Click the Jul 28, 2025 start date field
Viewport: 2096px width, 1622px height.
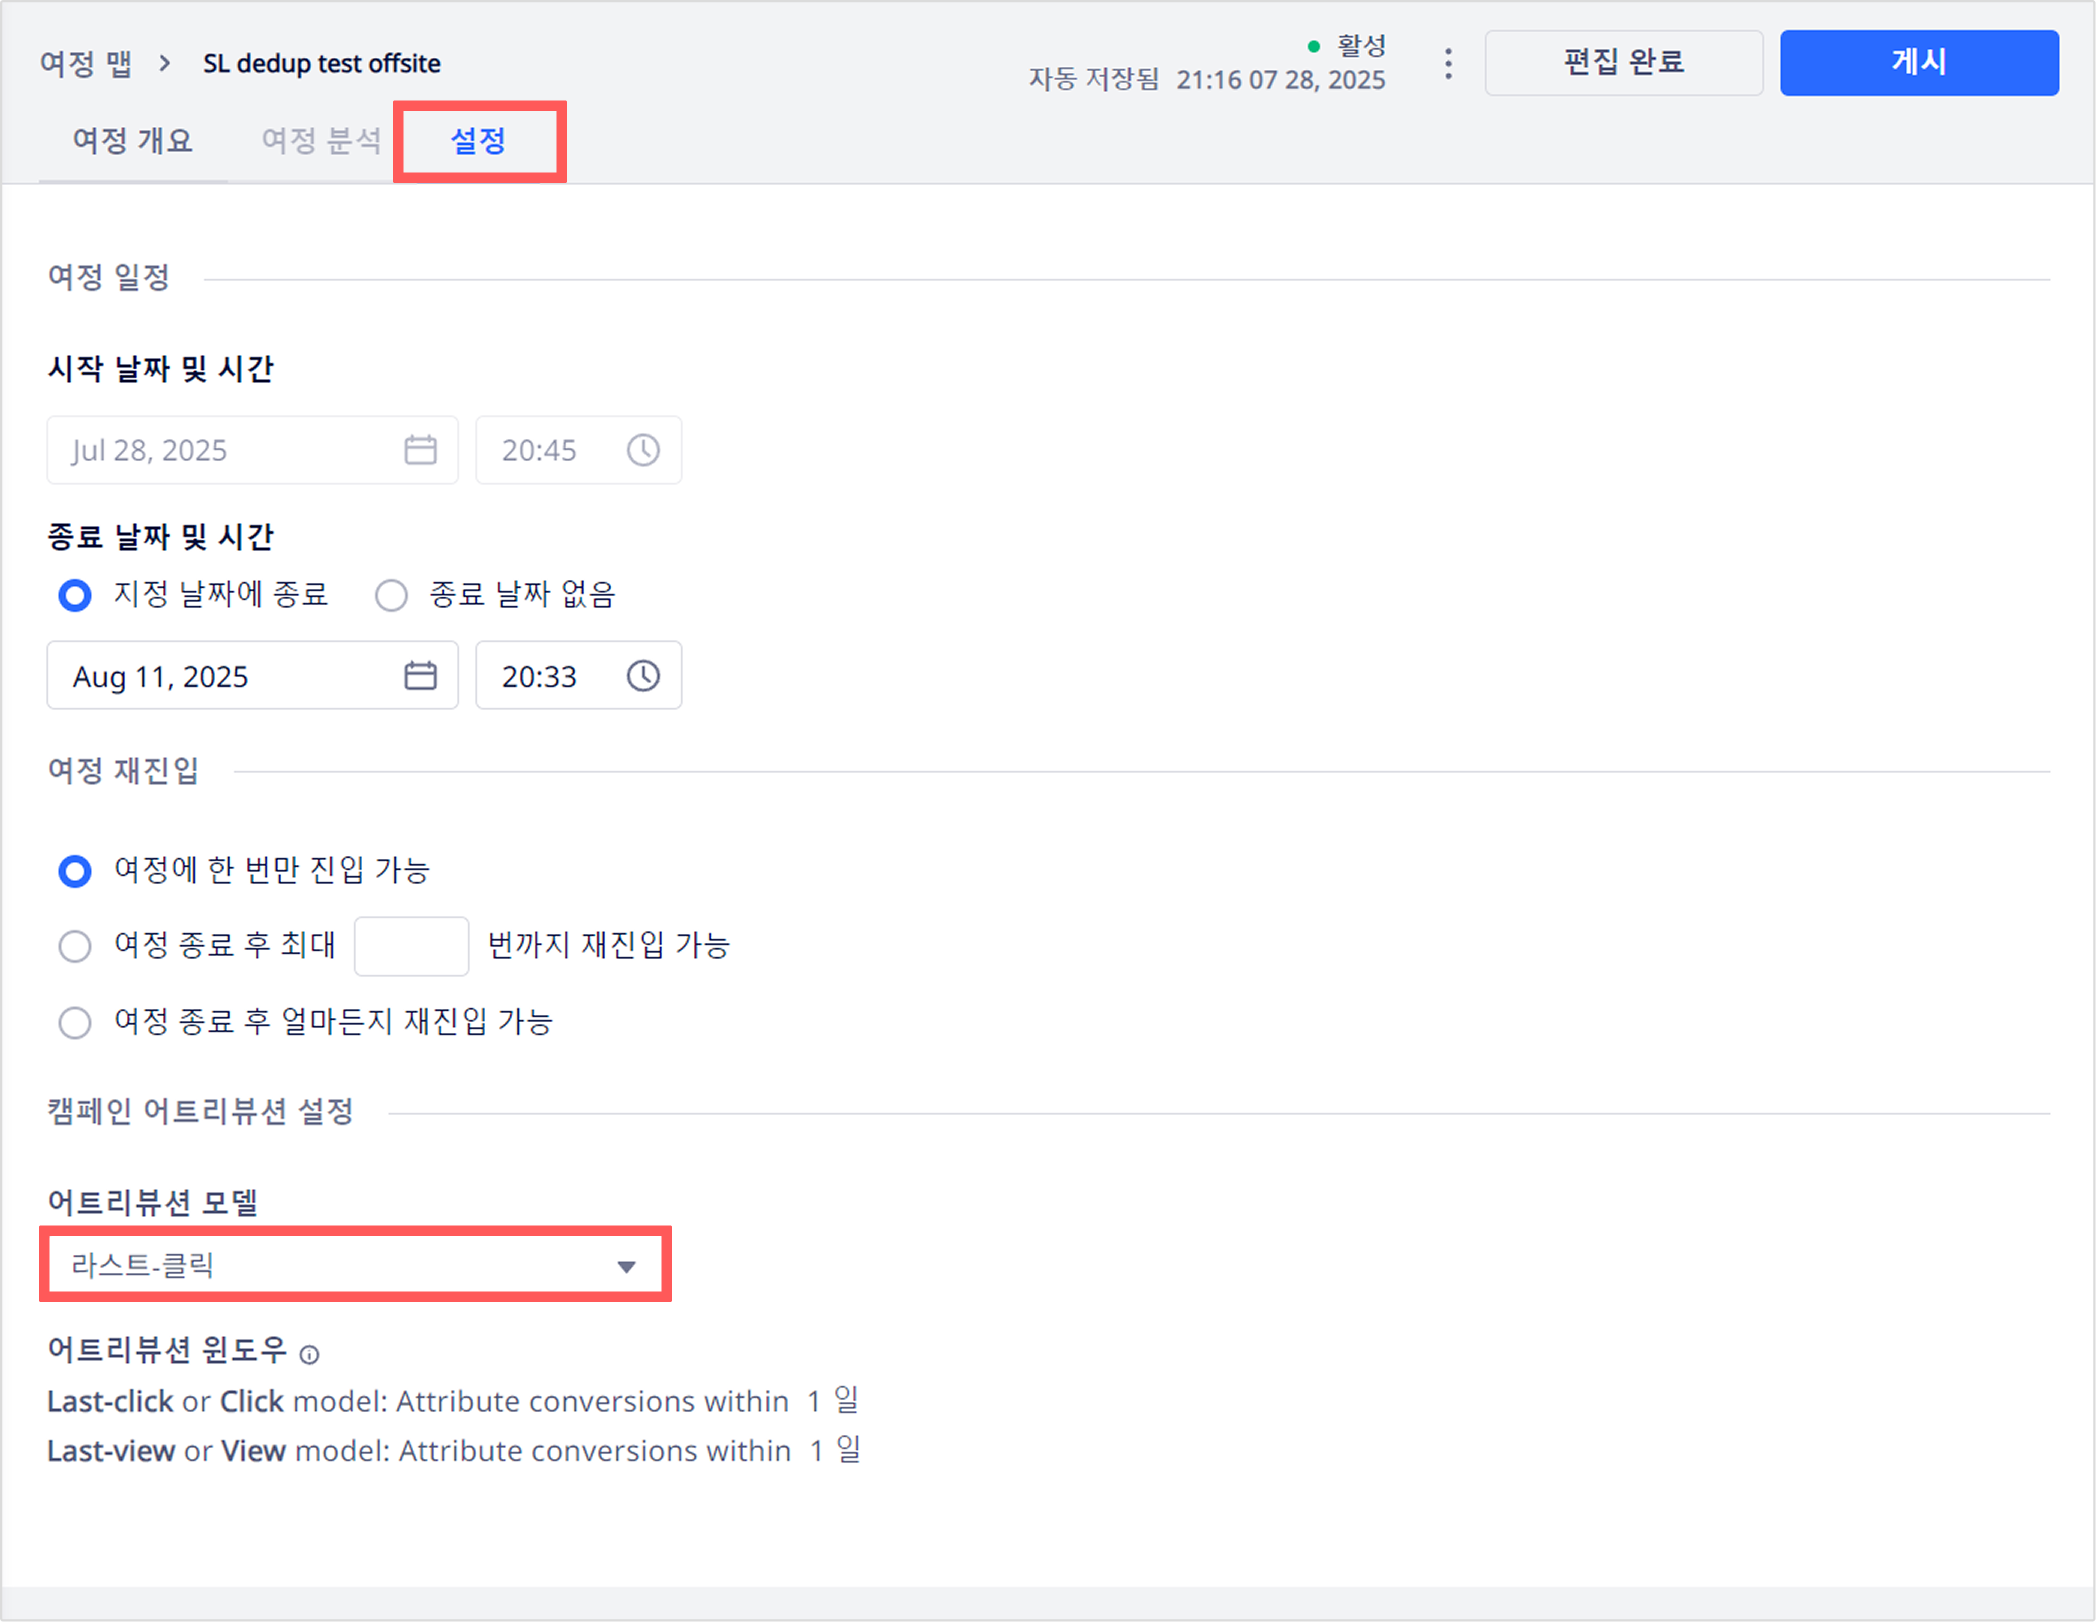tap(252, 450)
